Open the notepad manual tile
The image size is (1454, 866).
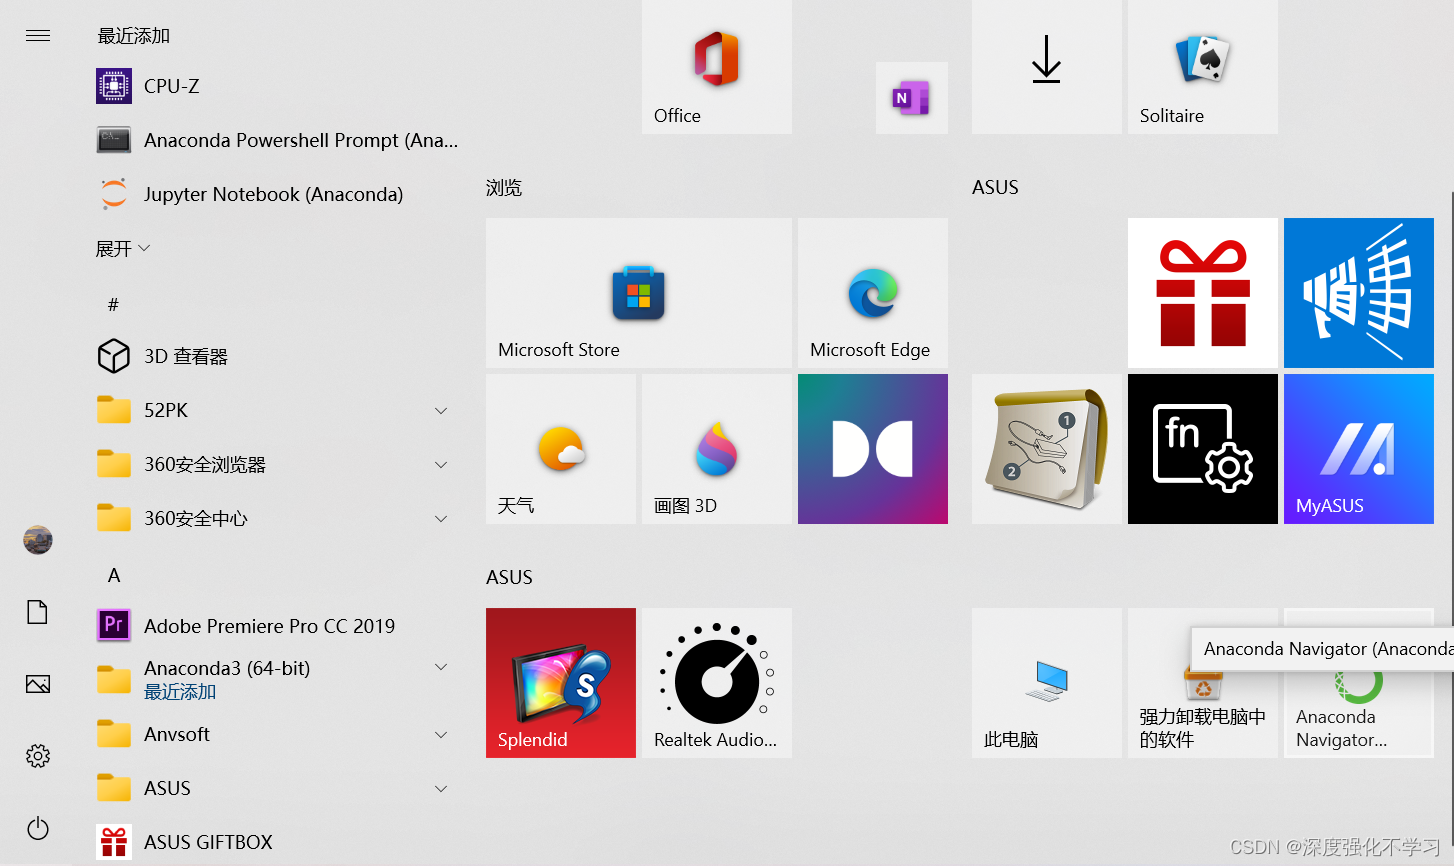(x=1047, y=449)
